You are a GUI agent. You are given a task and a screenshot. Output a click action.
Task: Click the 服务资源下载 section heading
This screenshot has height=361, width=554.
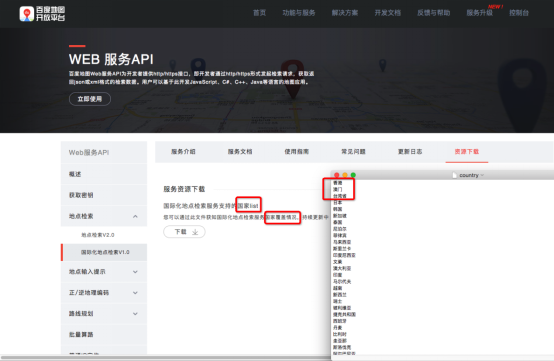[184, 189]
